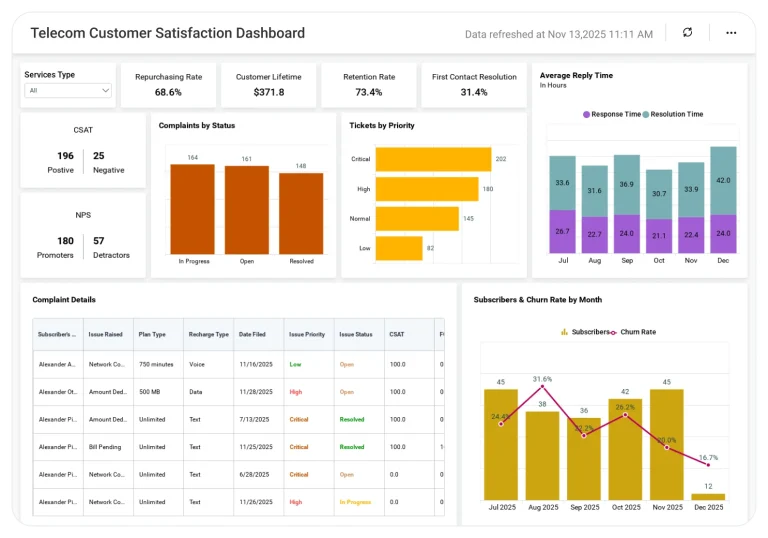
Task: Click the High priority tickets bar
Action: click(x=427, y=189)
